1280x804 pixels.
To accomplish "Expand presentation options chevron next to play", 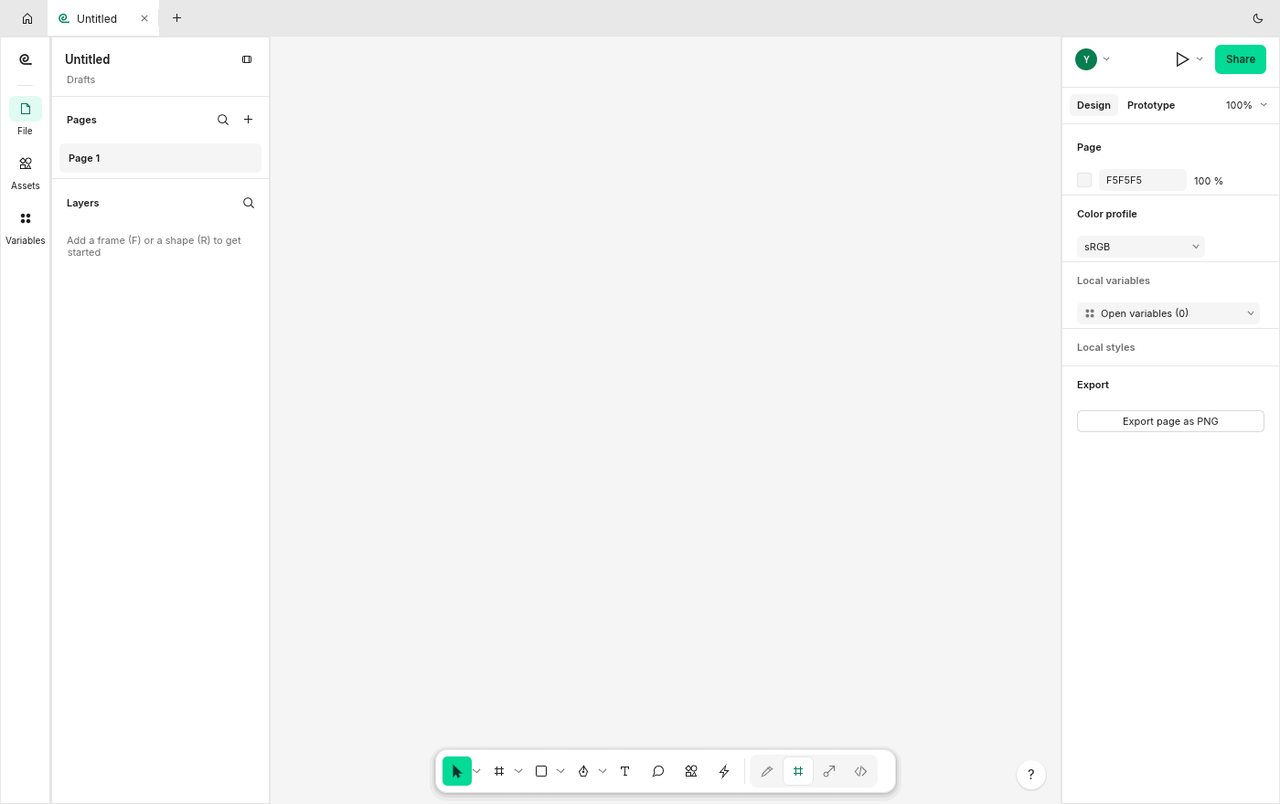I will 1200,59.
